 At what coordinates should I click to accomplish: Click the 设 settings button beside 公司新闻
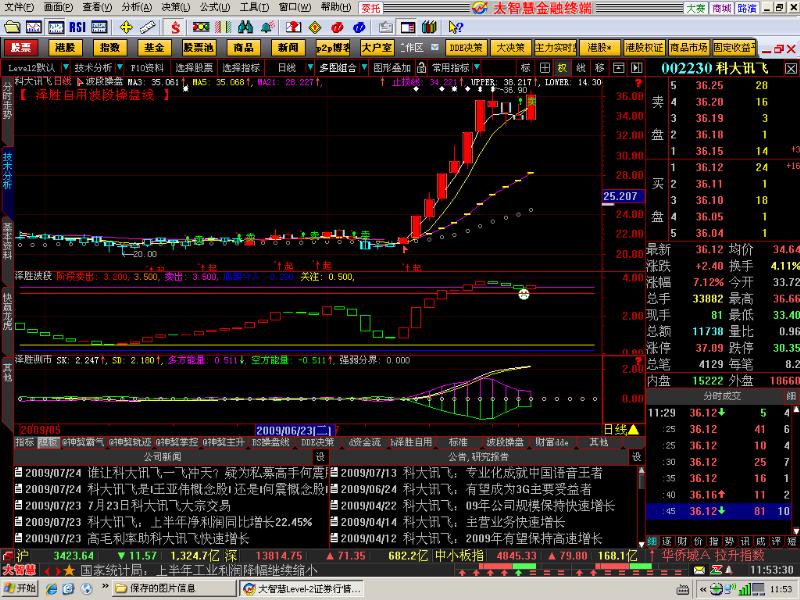(320, 457)
